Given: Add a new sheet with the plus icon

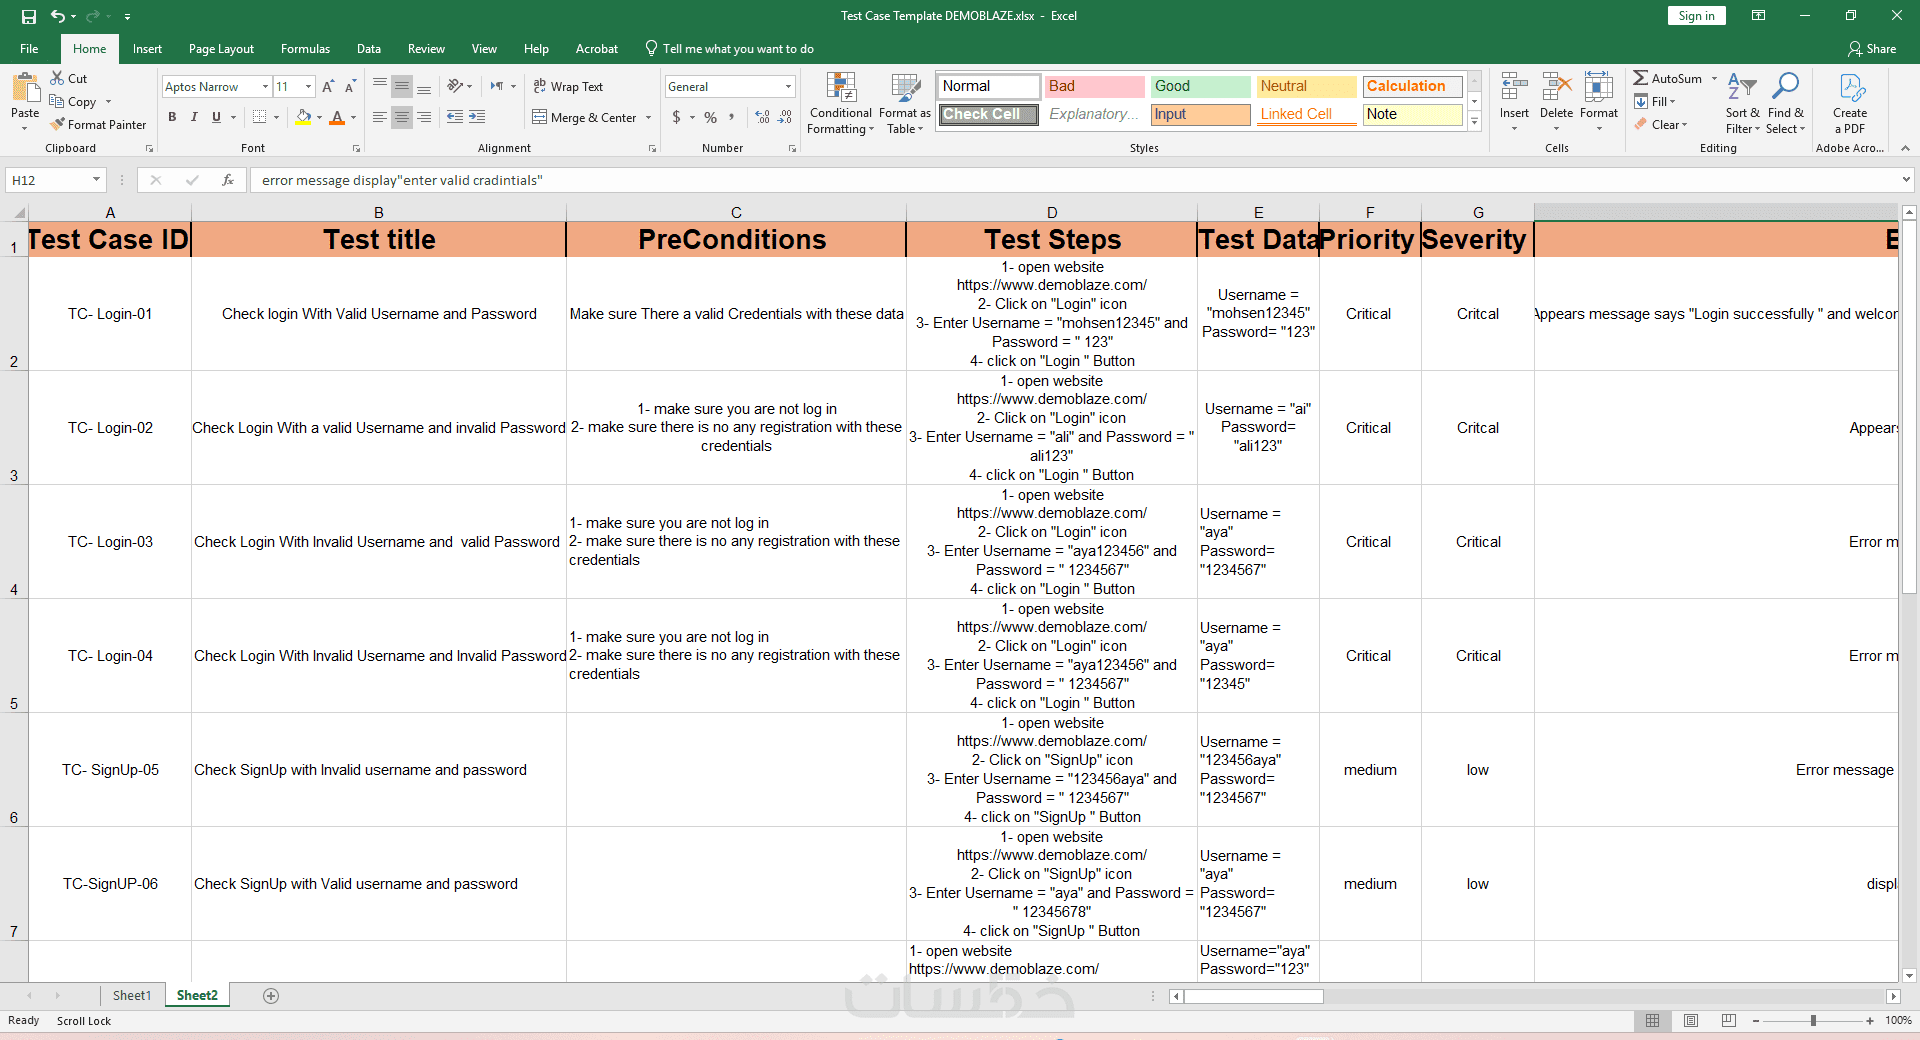Looking at the screenshot, I should point(271,996).
